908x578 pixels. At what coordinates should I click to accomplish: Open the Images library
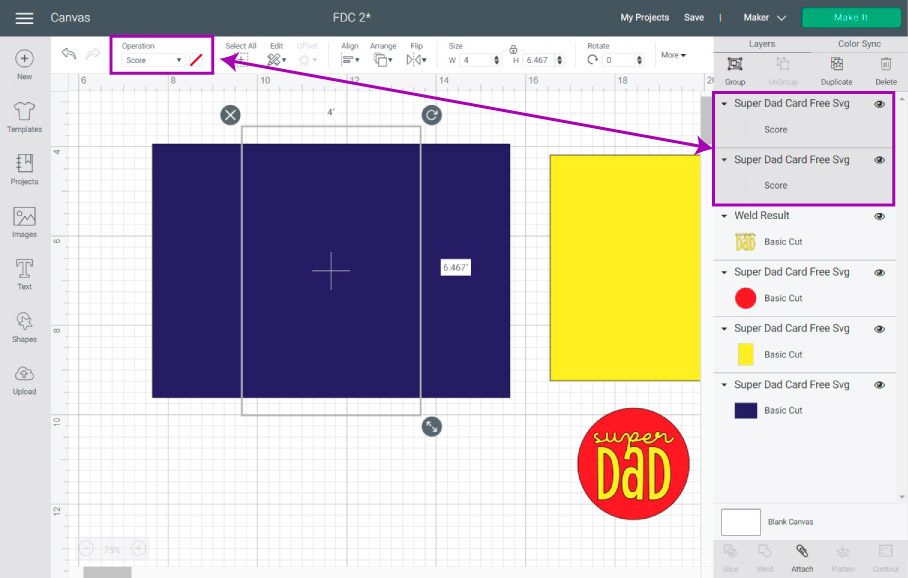24,222
